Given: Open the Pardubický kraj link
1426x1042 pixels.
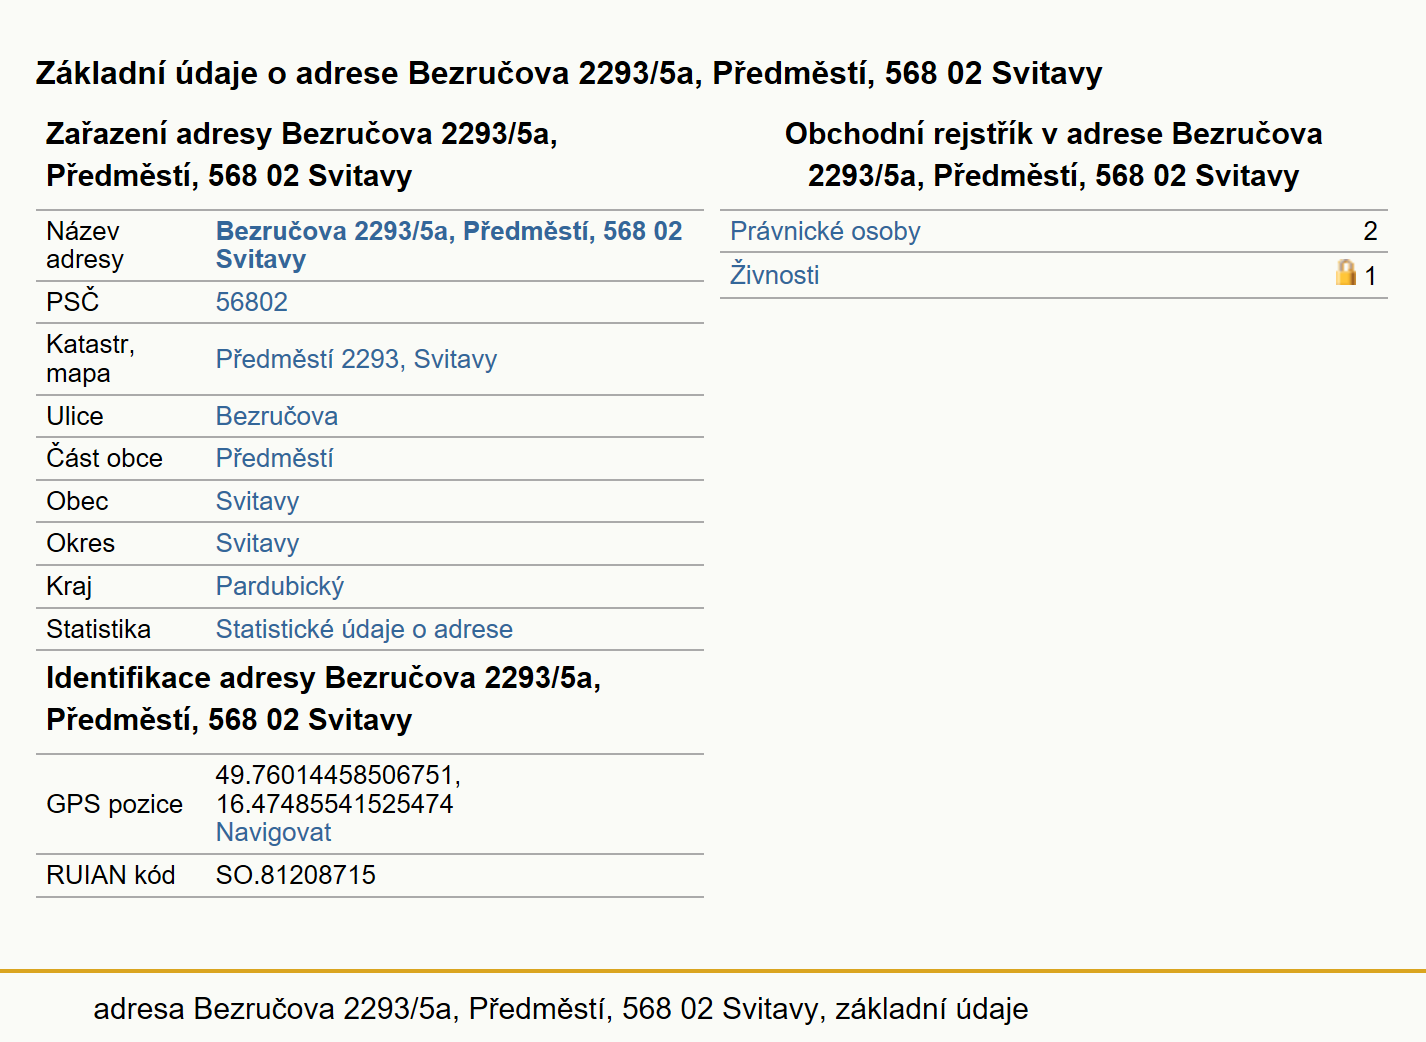Looking at the screenshot, I should click(x=280, y=586).
